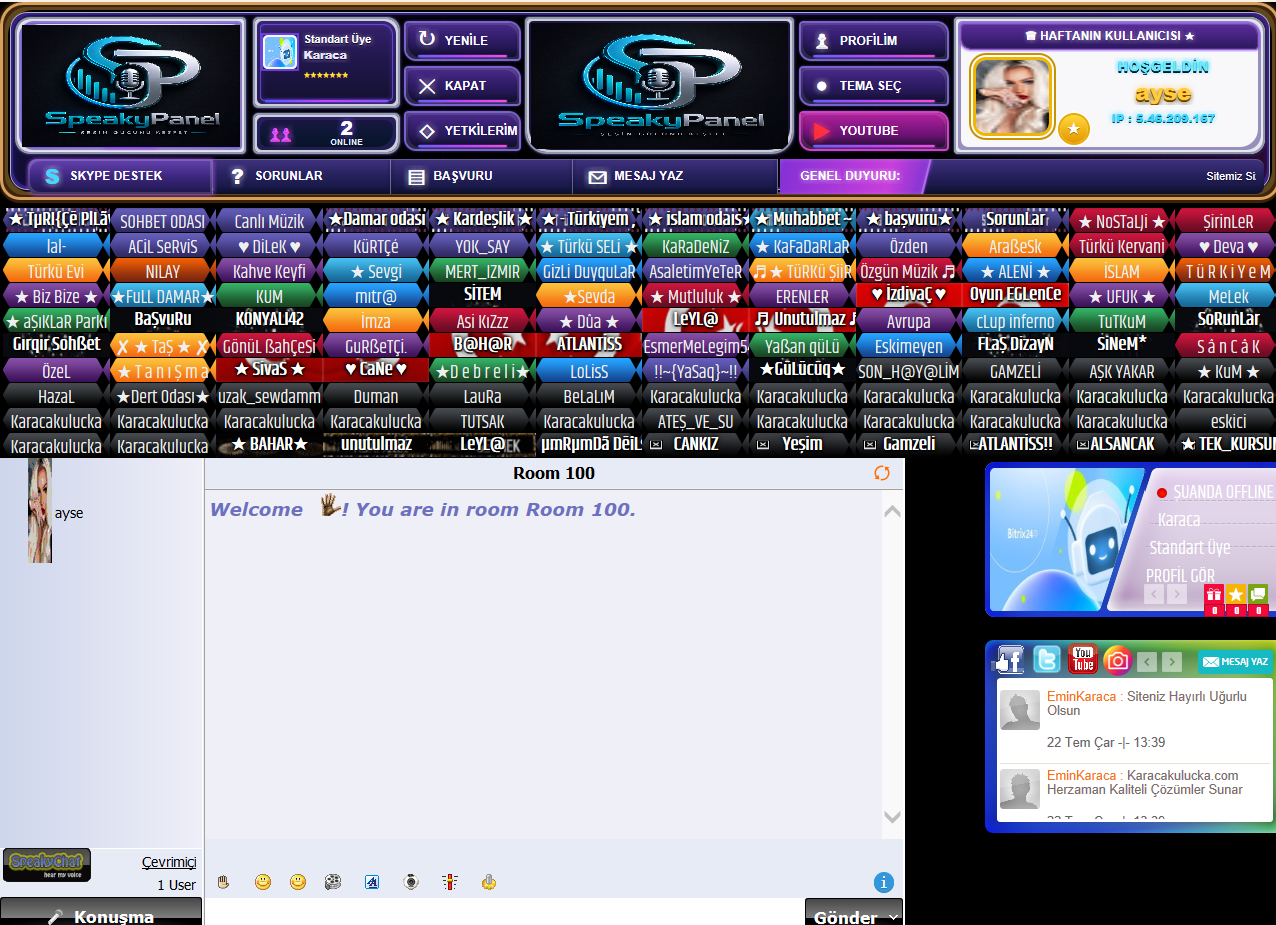Screen dimensions: 1276x925
Task: Click the orange refresh icon beside Room 100
Action: click(882, 473)
